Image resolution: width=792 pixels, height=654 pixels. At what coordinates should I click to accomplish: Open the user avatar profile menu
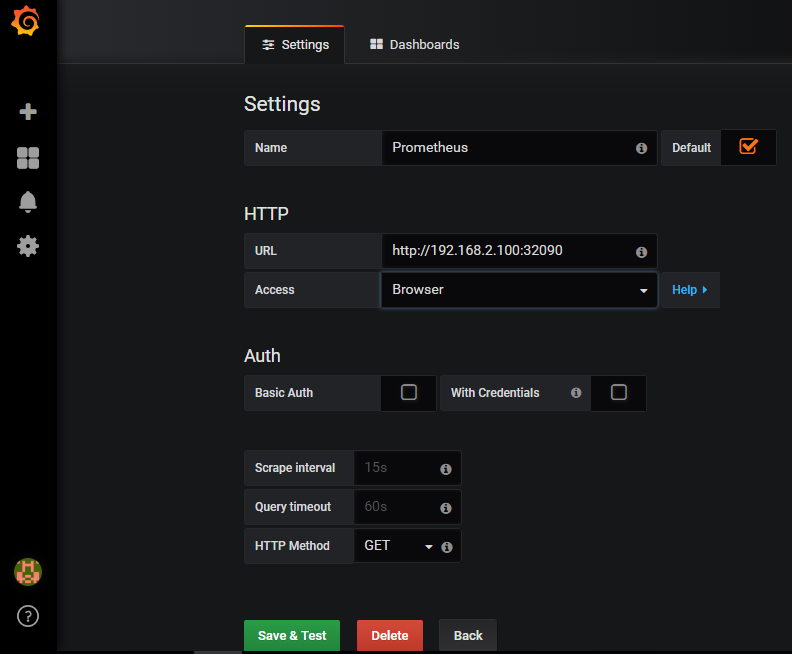click(28, 572)
